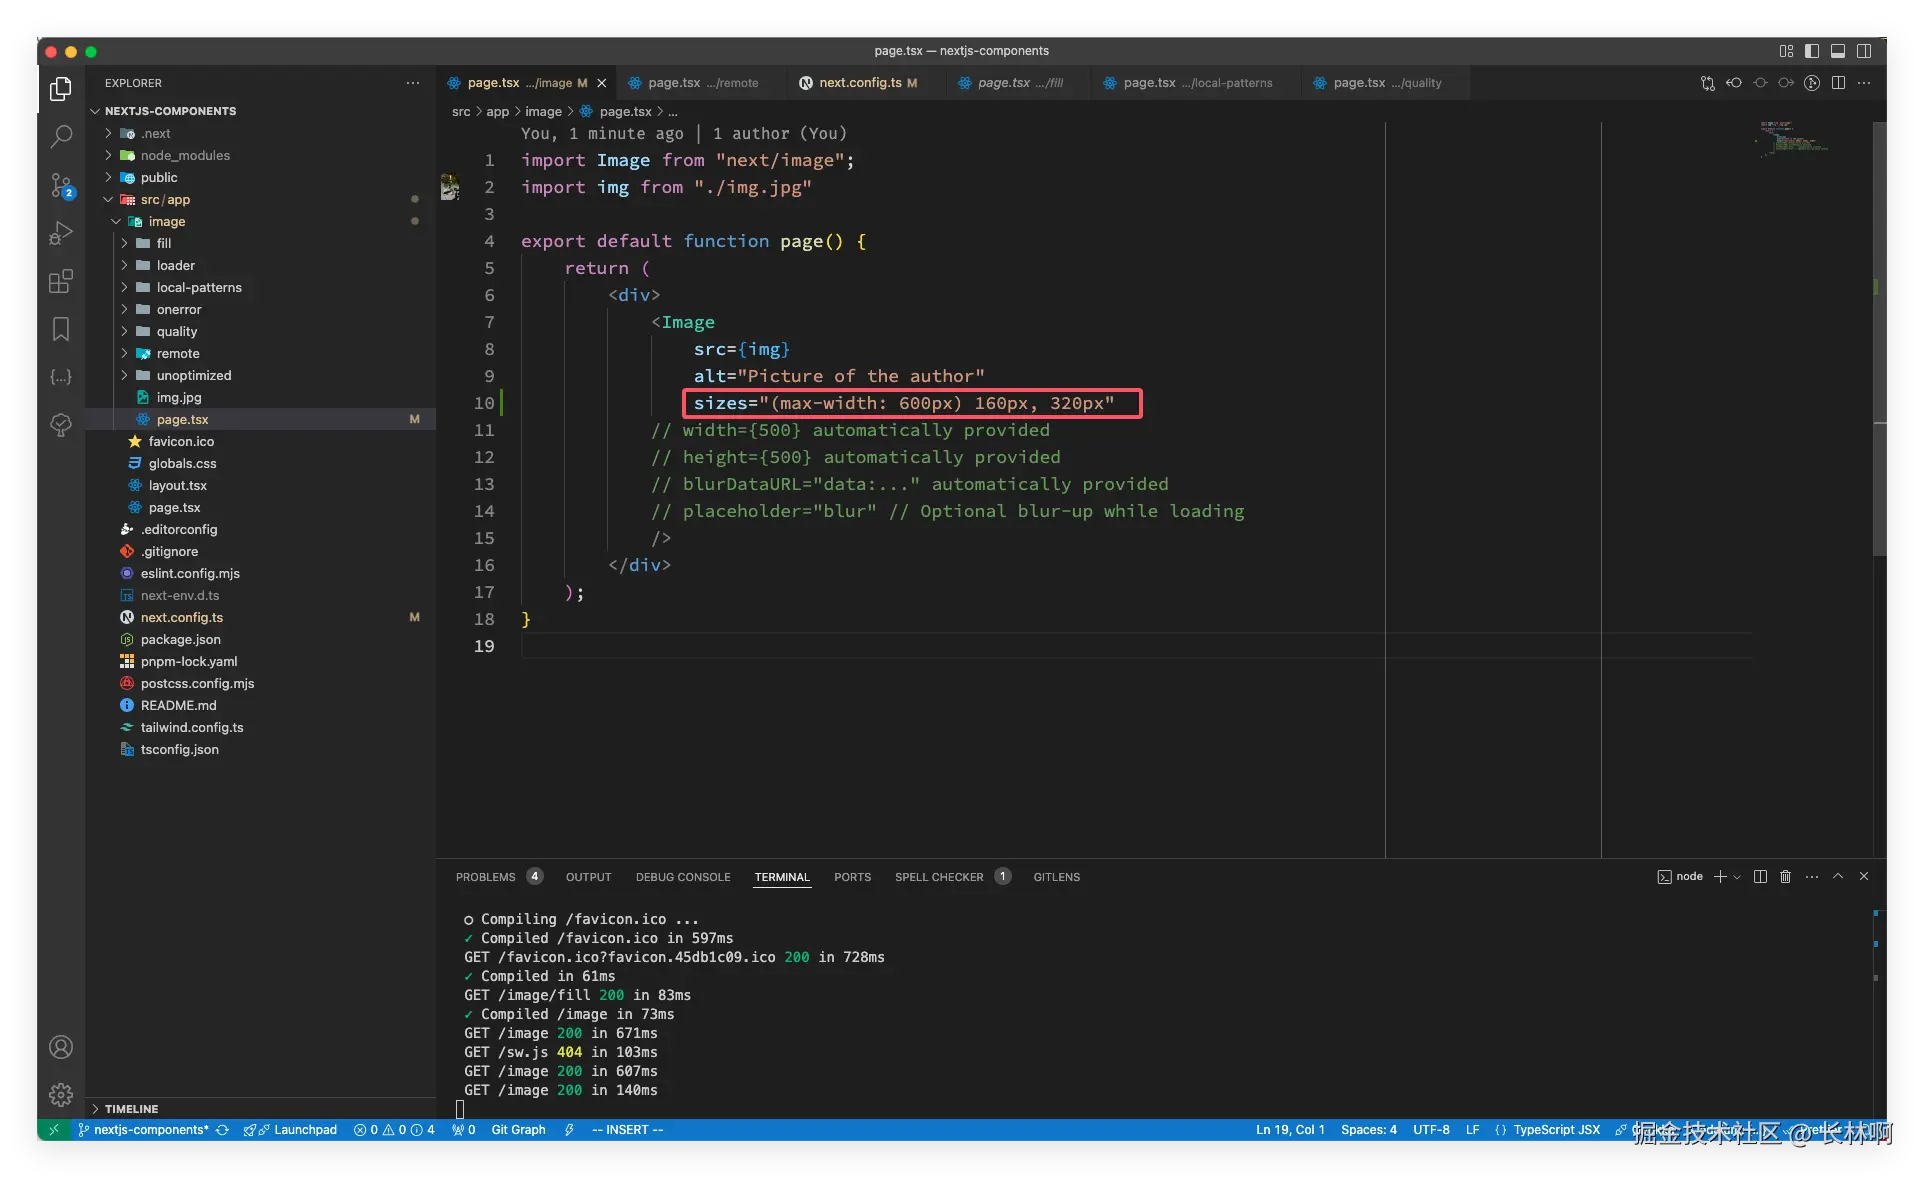This screenshot has width=1924, height=1178.
Task: Kill terminal with trash icon
Action: click(1785, 877)
